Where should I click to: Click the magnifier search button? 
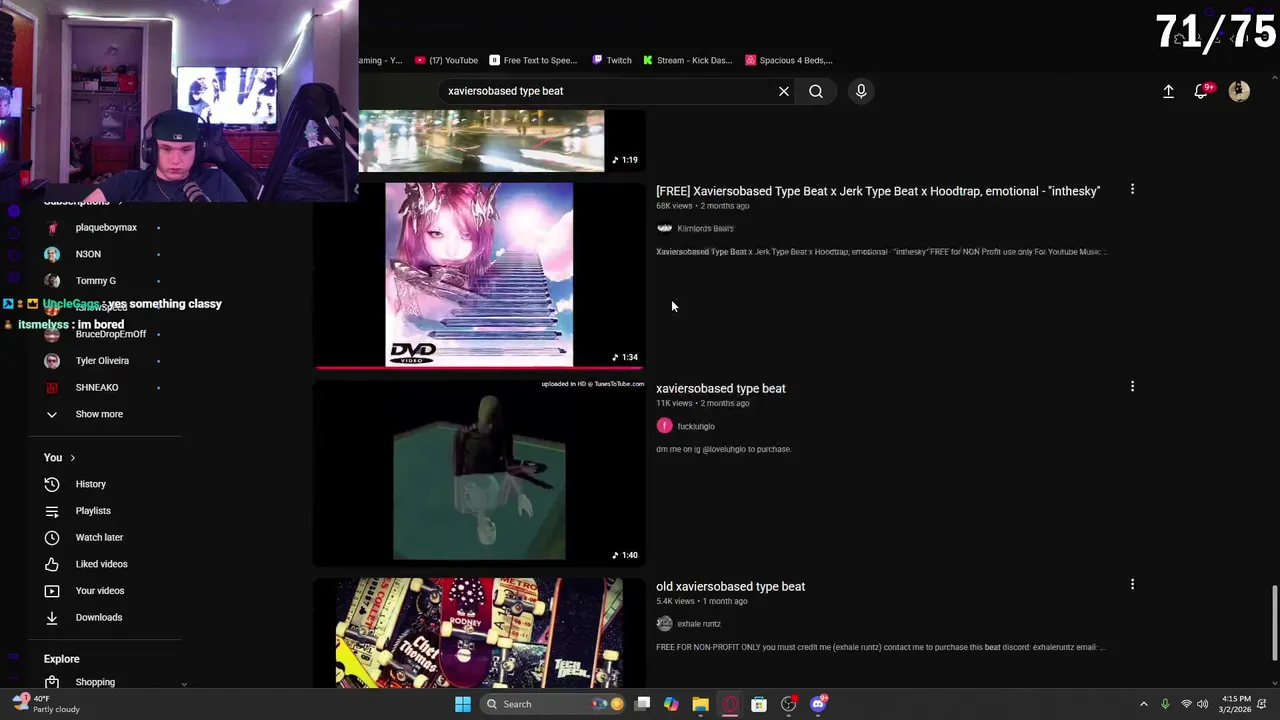click(x=816, y=91)
